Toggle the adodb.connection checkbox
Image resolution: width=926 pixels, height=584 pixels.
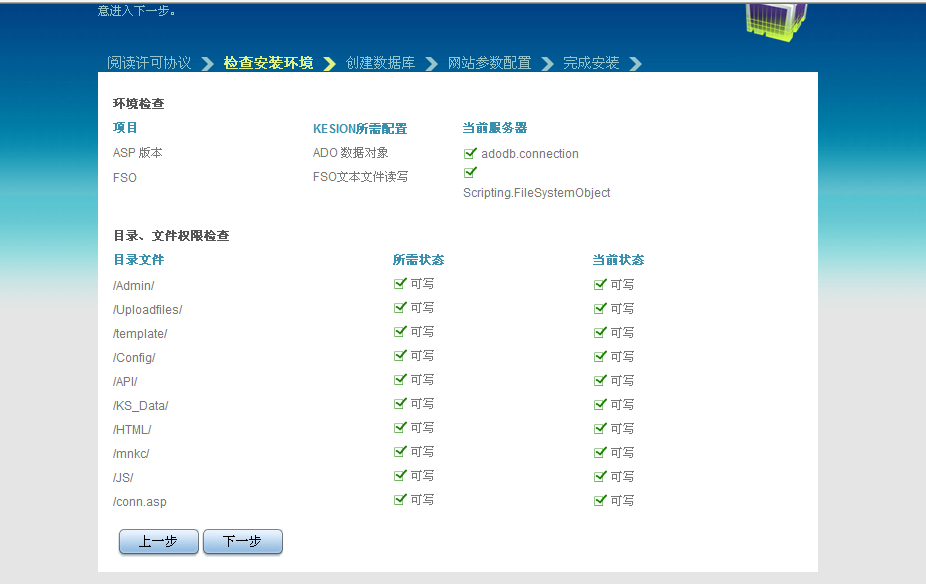pyautogui.click(x=469, y=153)
